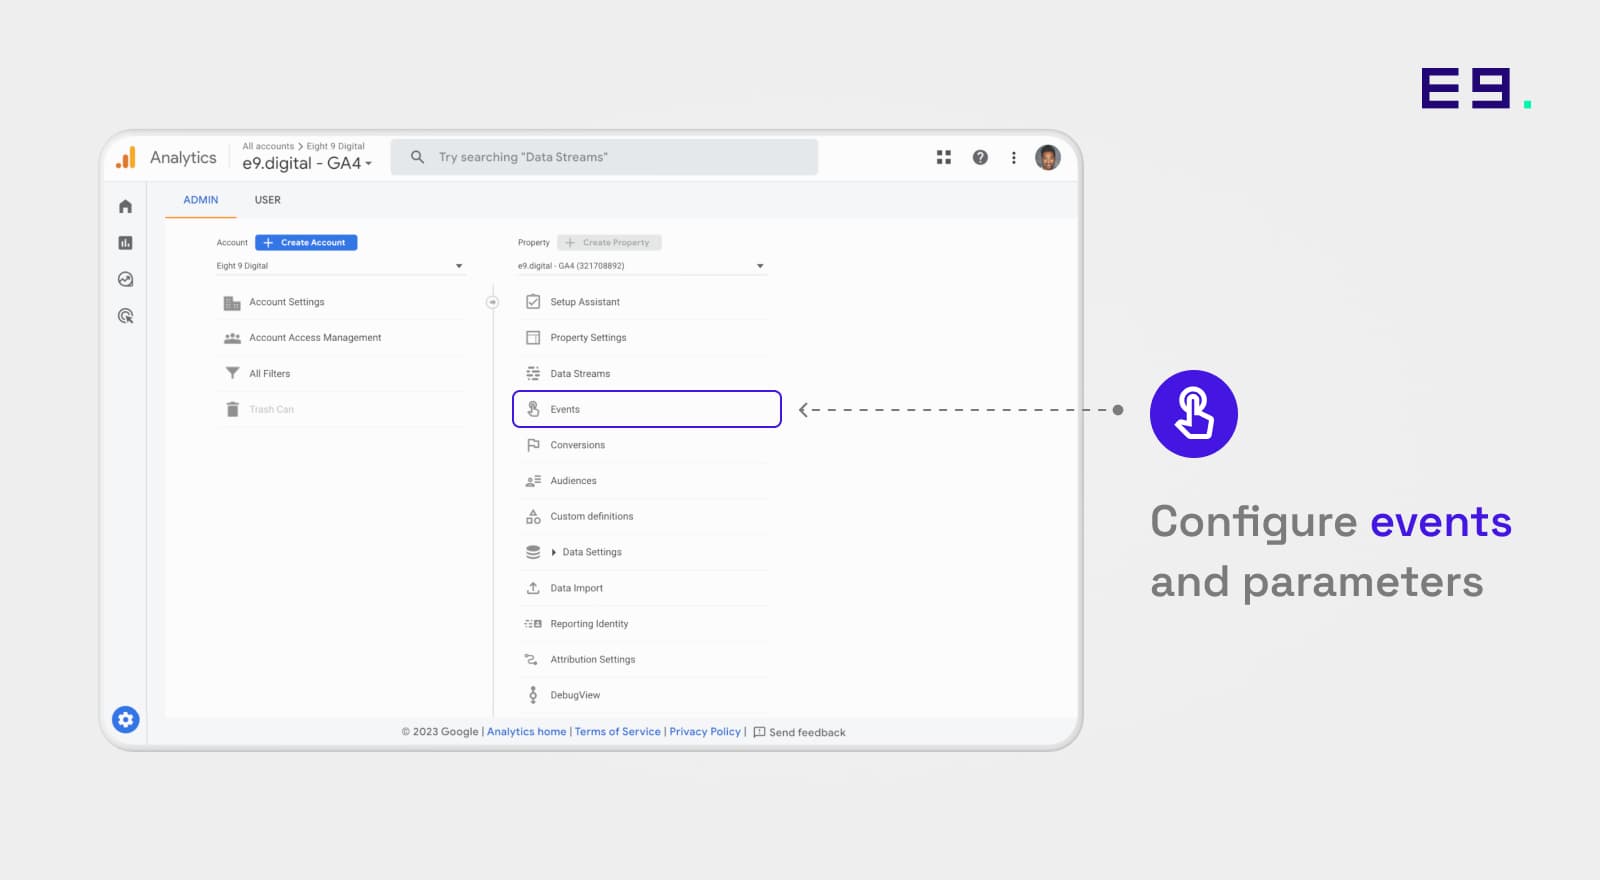Image resolution: width=1600 pixels, height=880 pixels.
Task: Open the Events menu item
Action: (647, 409)
